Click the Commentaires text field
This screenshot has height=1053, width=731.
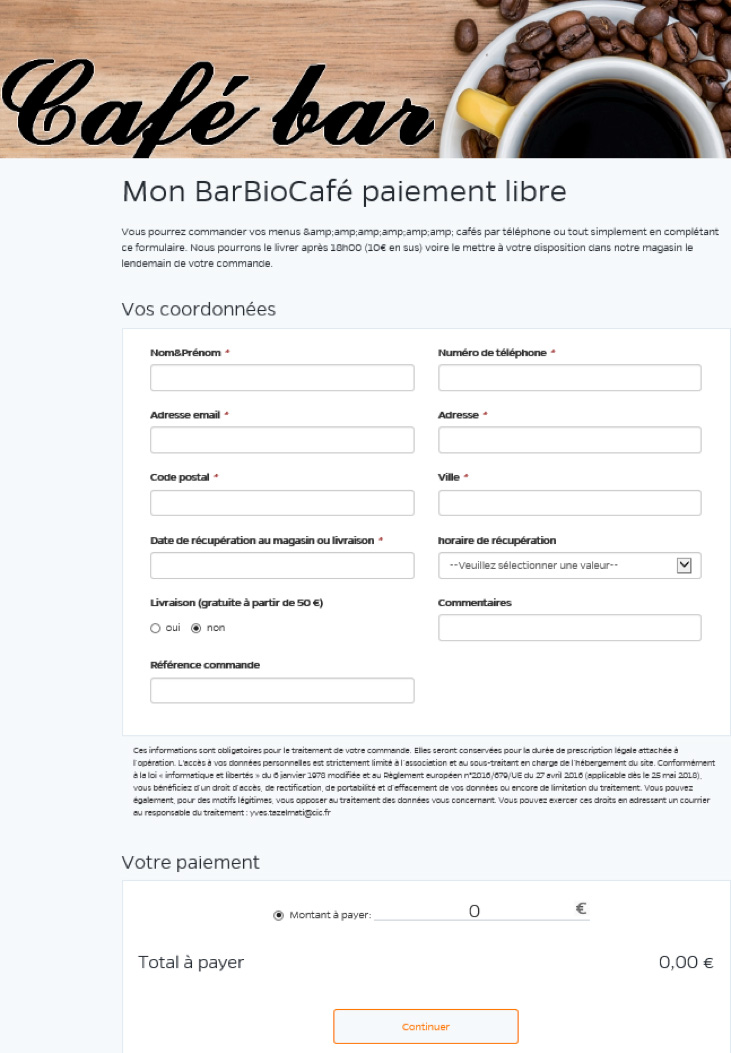click(569, 628)
